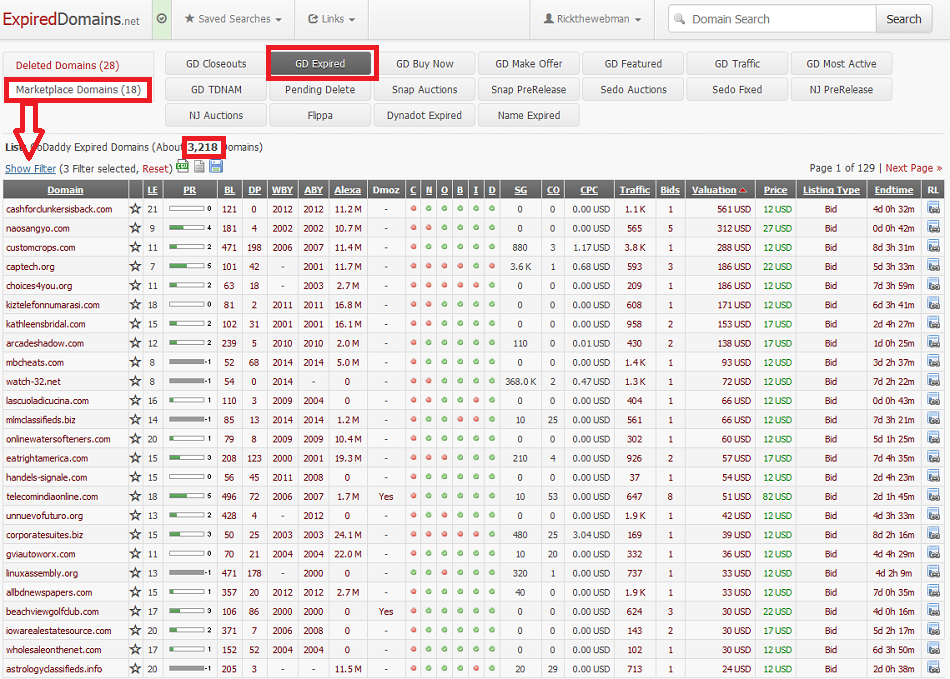This screenshot has width=950, height=679.
Task: Open the RL icon for cashforclunkersisback.com
Action: click(x=933, y=209)
